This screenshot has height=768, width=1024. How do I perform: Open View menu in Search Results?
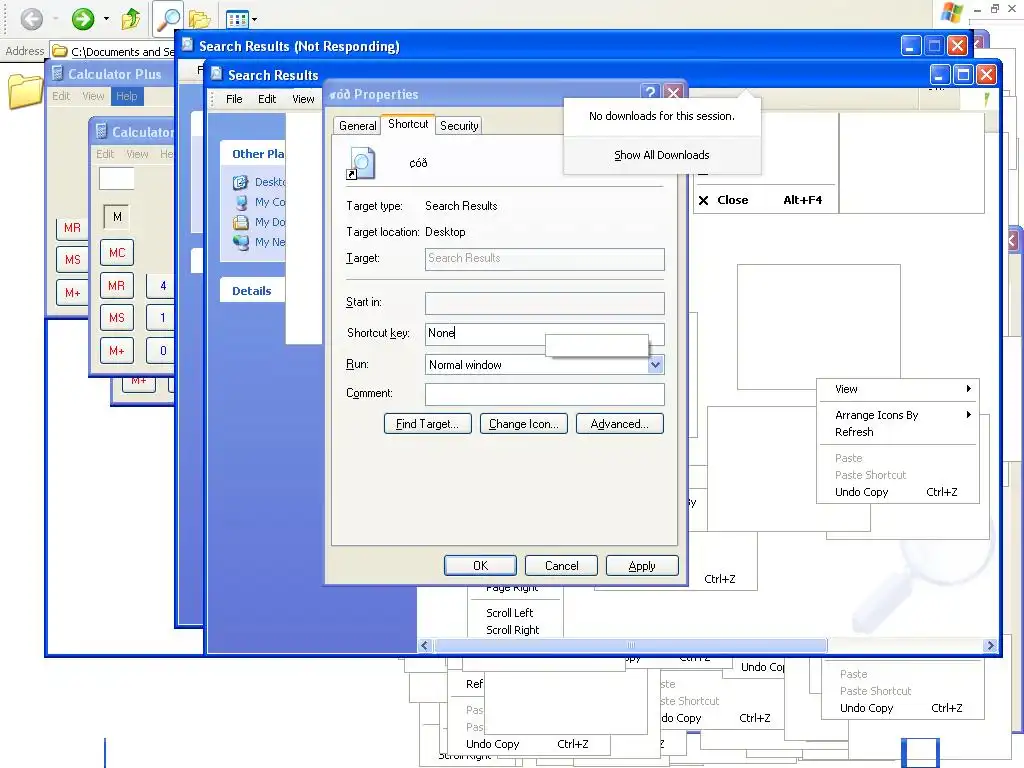[x=303, y=99]
